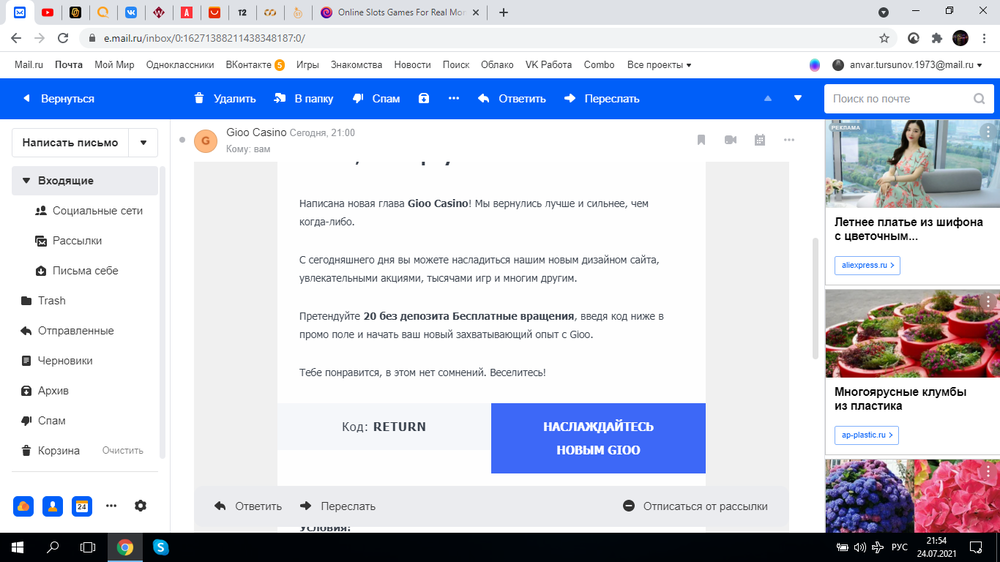This screenshot has width=1000, height=562.
Task: Forward using toolbar Переслать
Action: tap(601, 99)
